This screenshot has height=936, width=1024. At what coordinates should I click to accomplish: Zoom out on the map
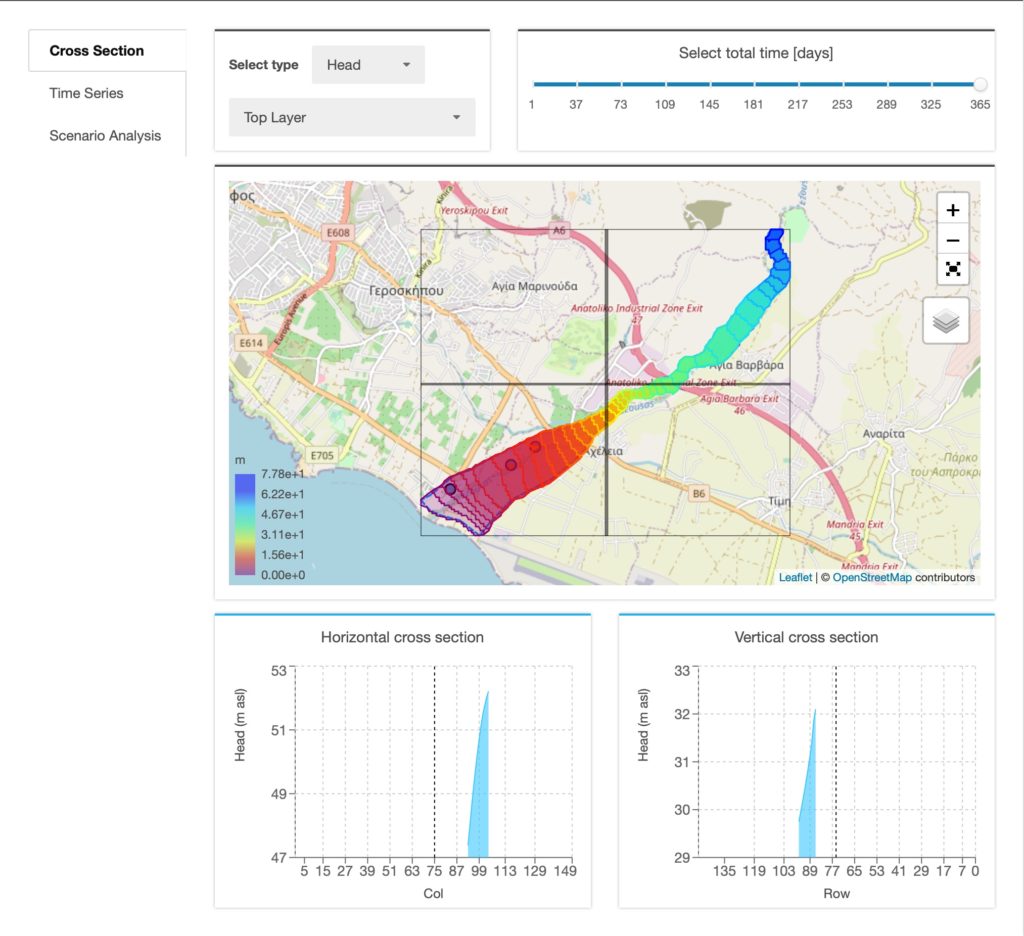pos(953,240)
